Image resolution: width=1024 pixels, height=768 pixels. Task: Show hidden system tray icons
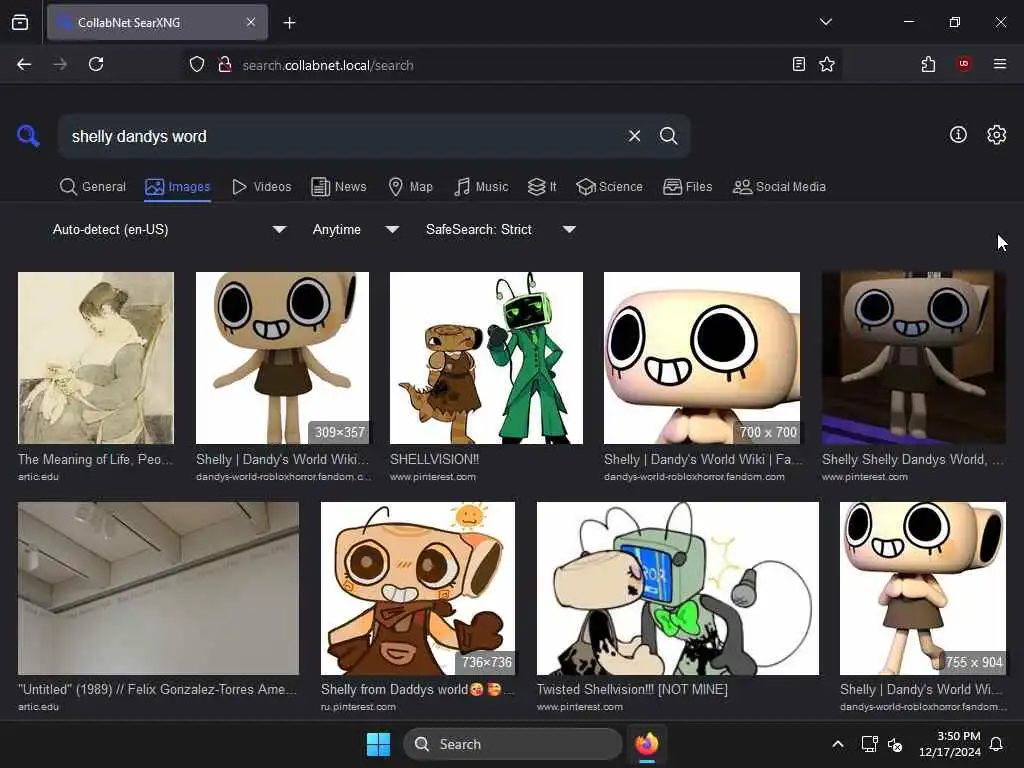[x=838, y=744]
